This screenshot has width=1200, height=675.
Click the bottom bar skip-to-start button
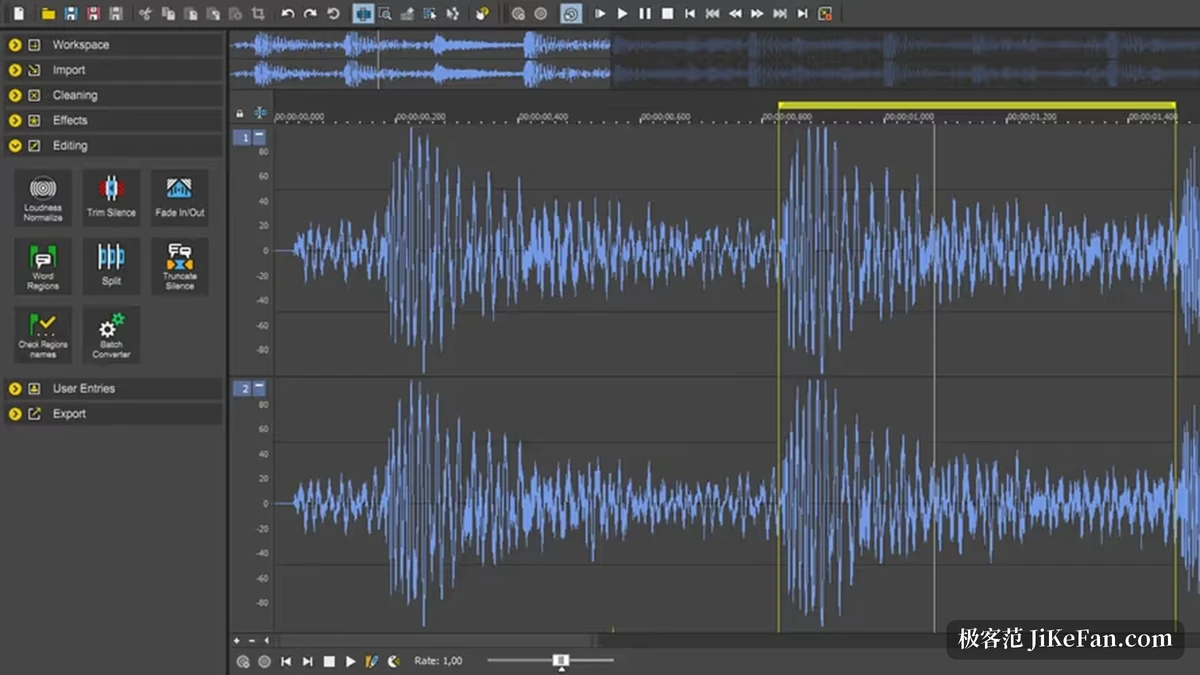(286, 661)
